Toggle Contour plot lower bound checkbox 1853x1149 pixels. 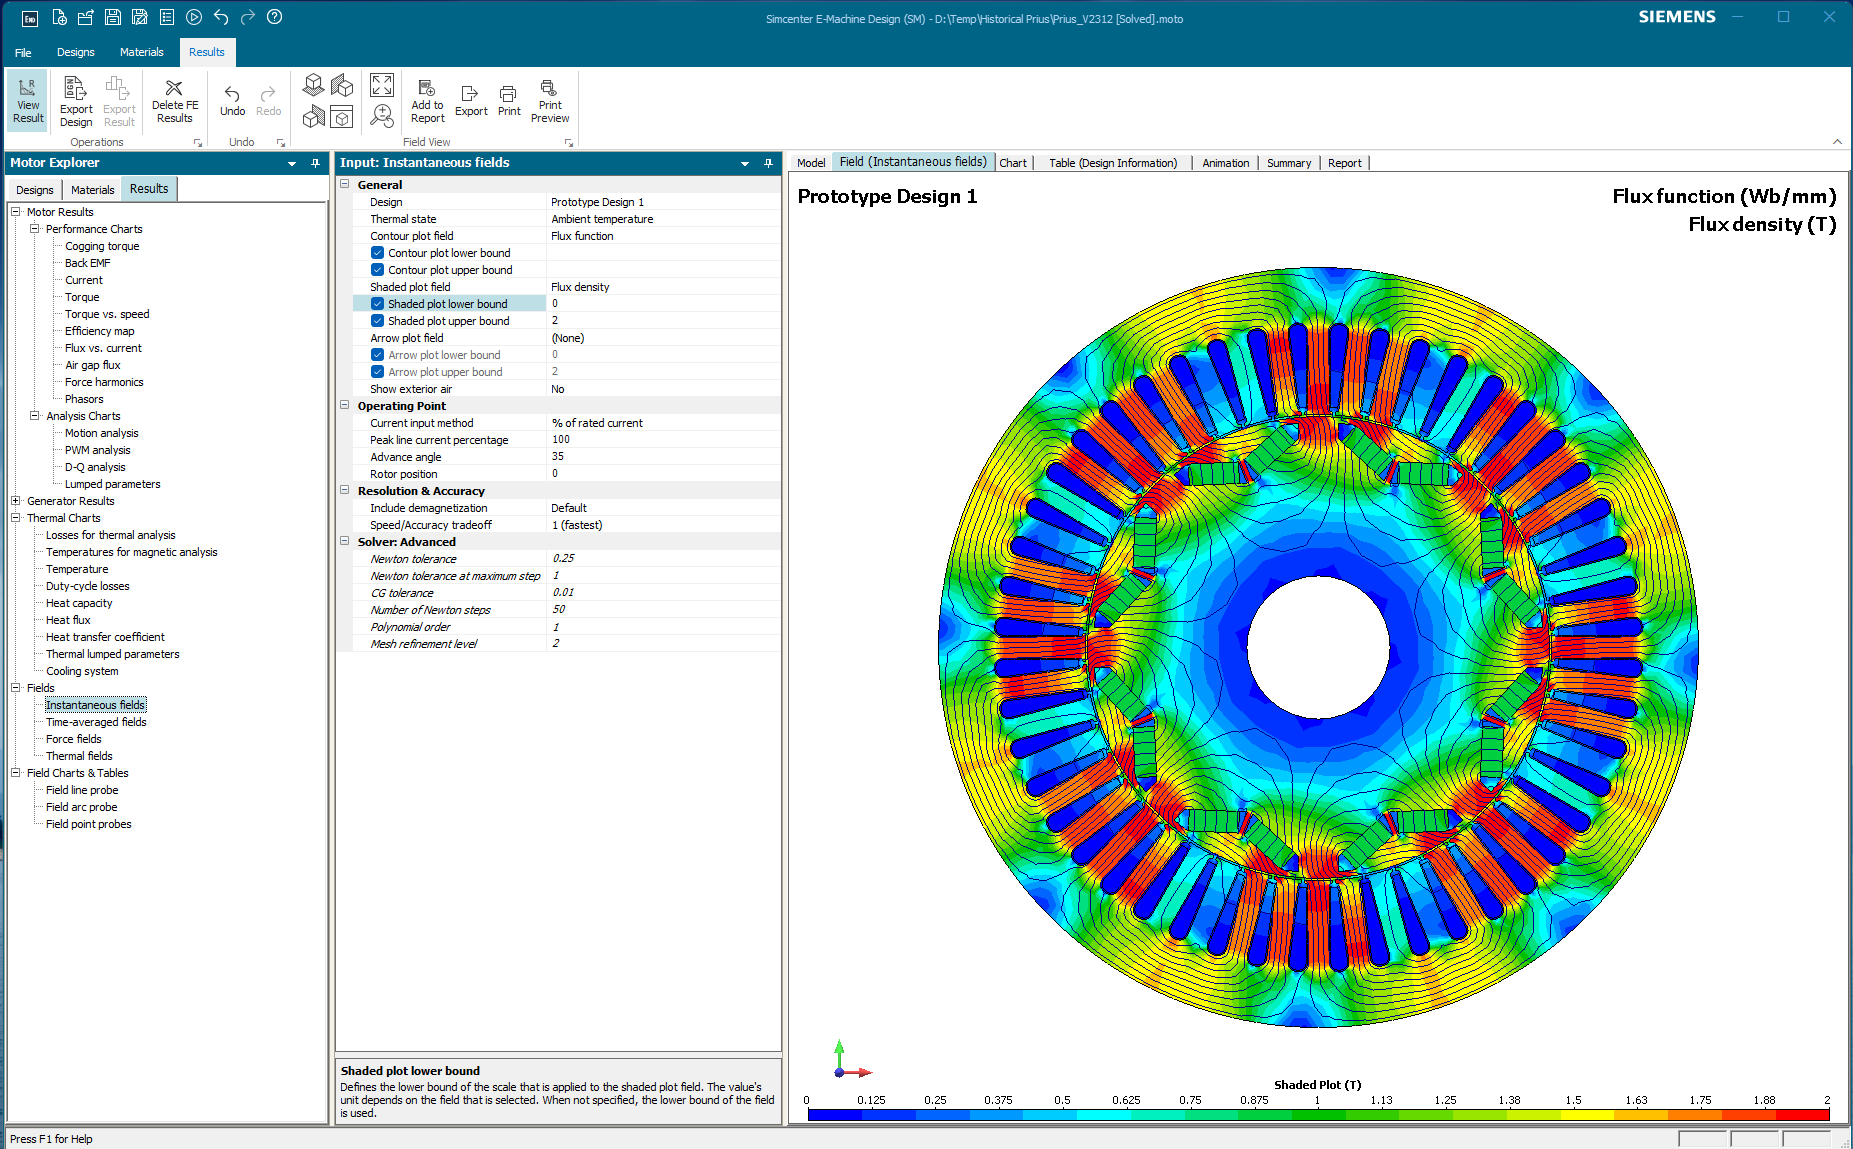[x=377, y=253]
